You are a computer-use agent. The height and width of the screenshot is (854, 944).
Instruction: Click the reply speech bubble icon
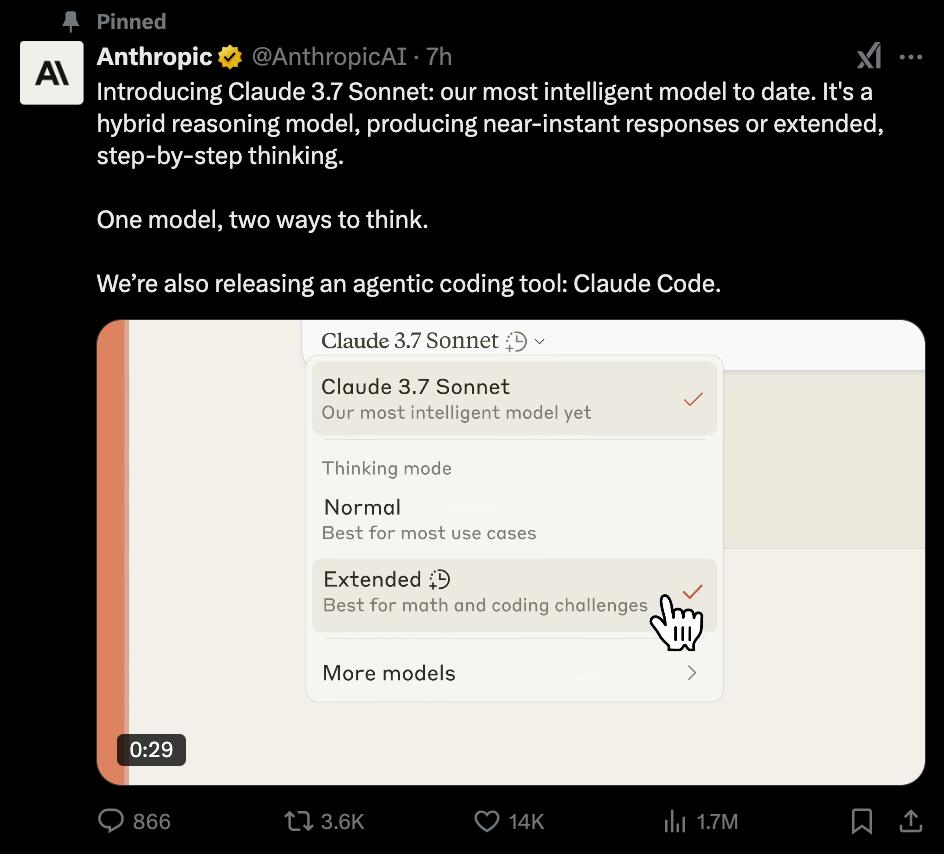pos(111,821)
